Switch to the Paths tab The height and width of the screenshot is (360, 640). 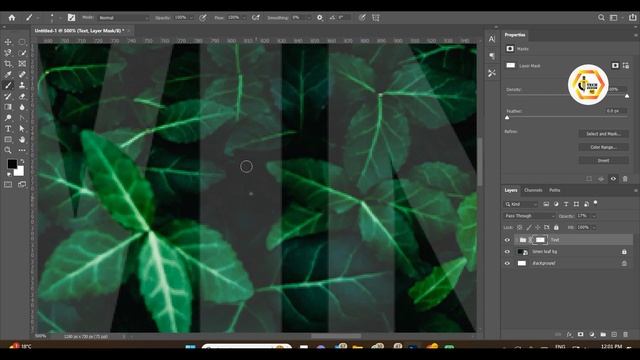[x=554, y=190]
